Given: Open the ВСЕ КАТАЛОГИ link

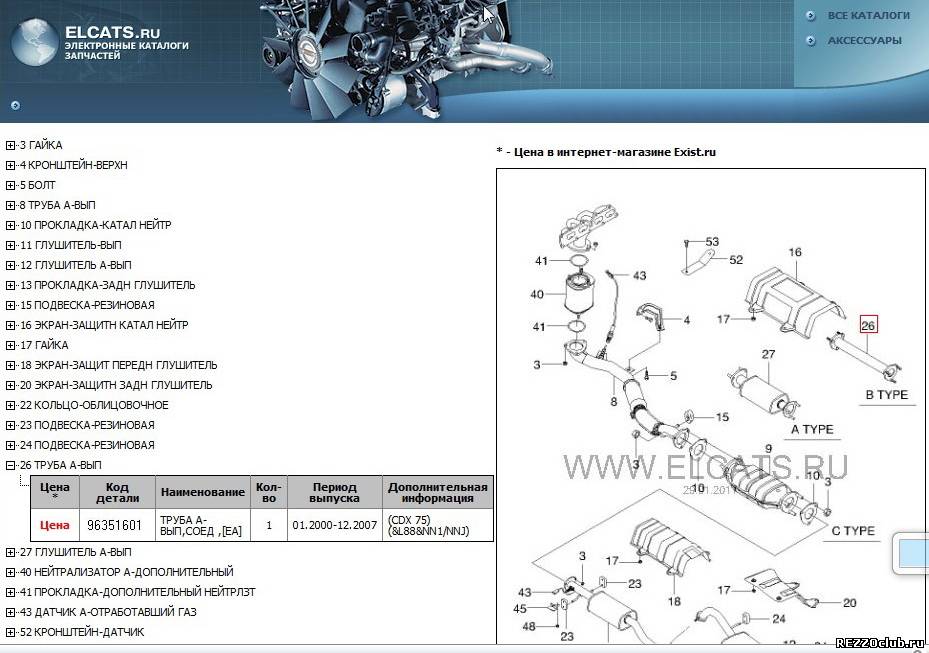Looking at the screenshot, I should point(869,16).
